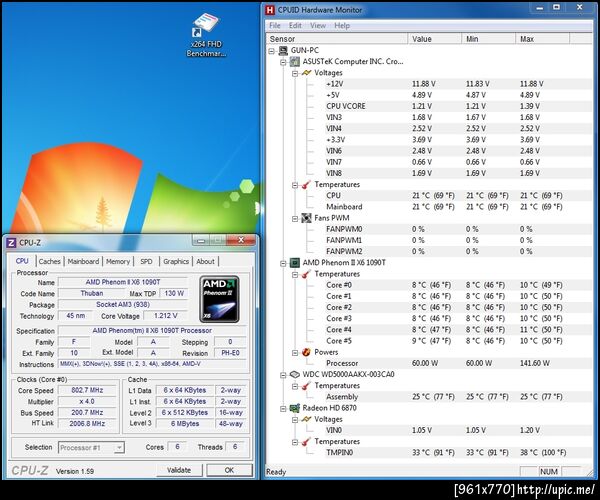Open the Processor #1 selection dropdown
The image size is (600, 500).
pos(119,447)
